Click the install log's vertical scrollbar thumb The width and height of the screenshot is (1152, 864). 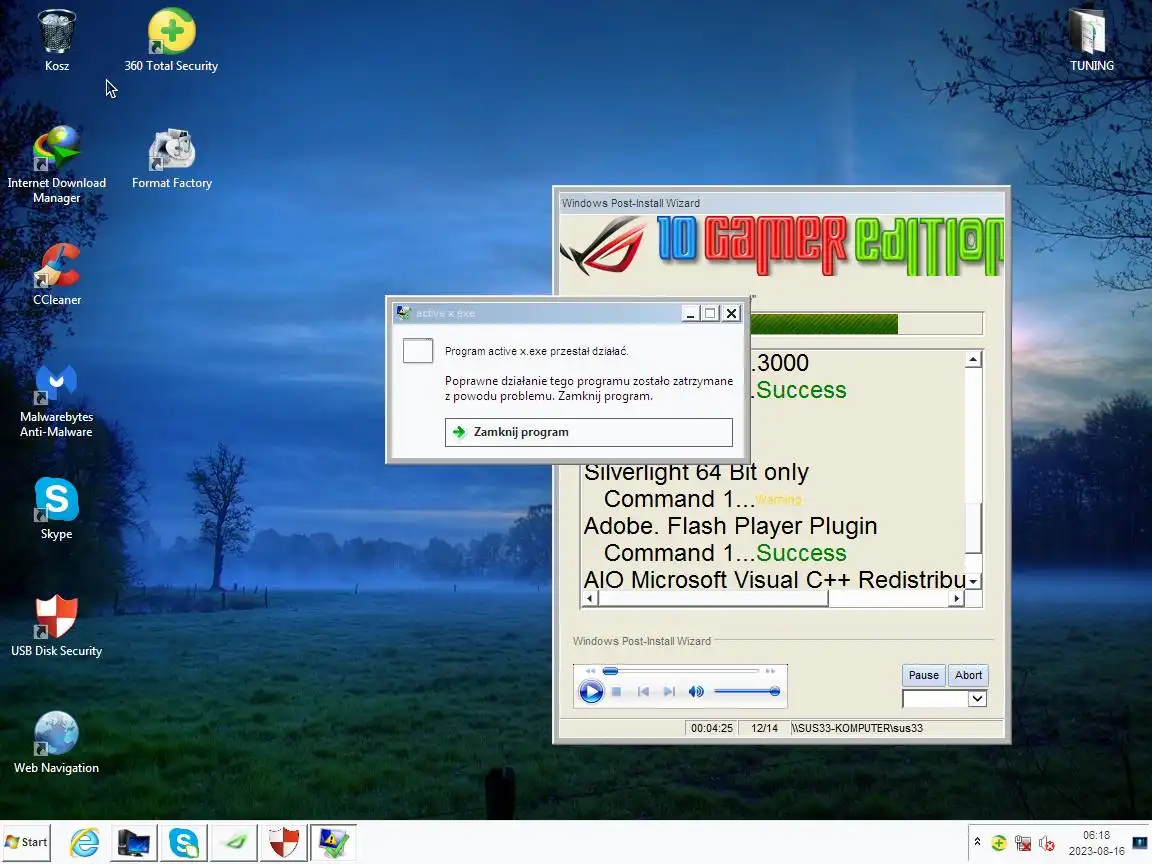[973, 528]
